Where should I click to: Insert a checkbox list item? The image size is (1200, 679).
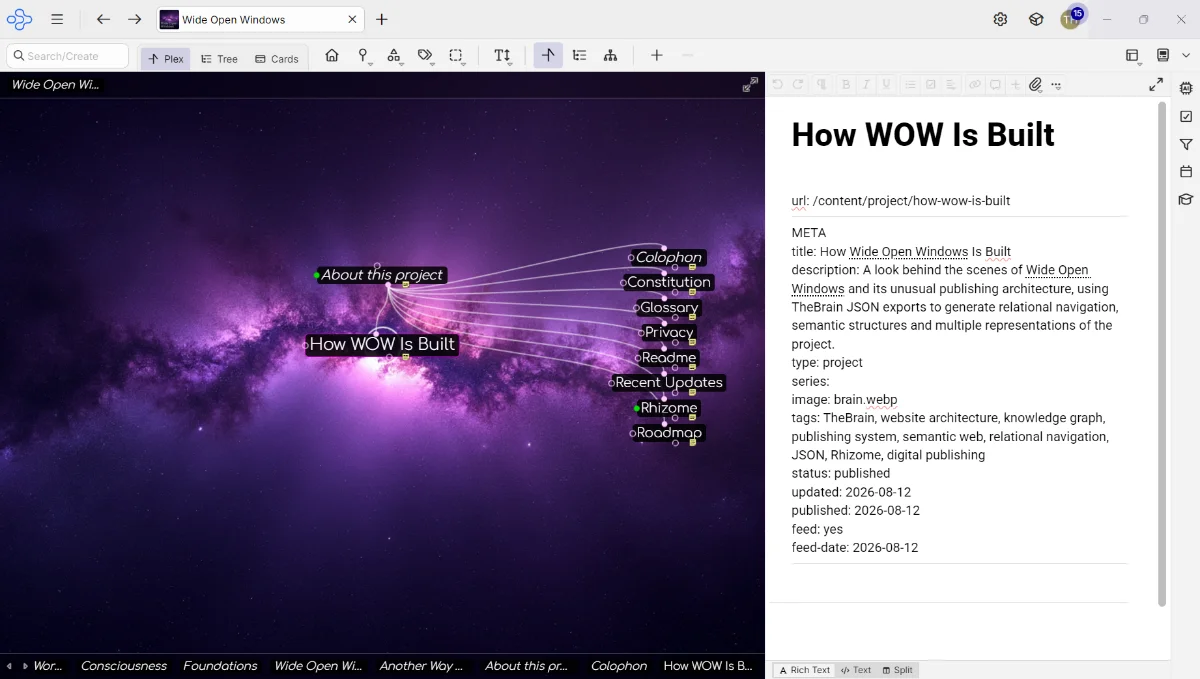[x=931, y=85]
